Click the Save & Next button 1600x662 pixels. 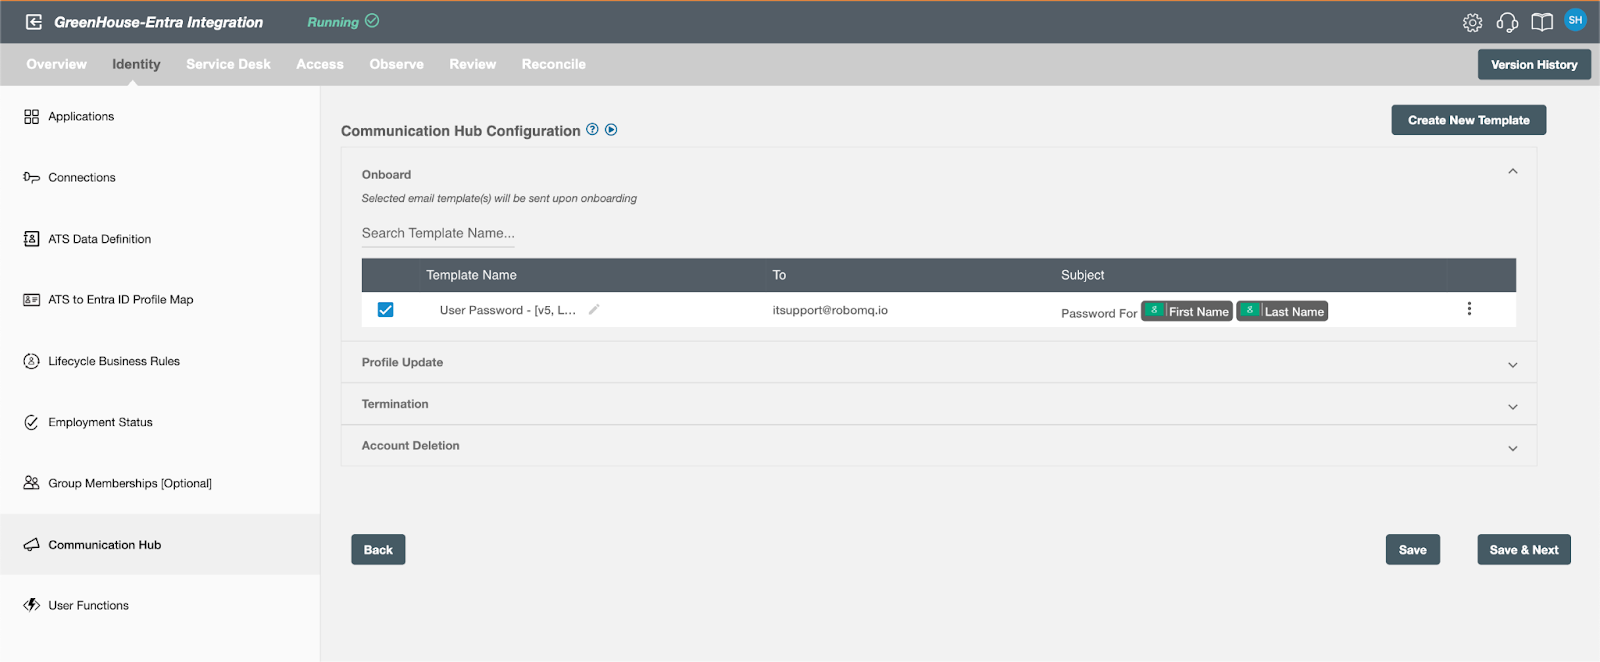click(1524, 550)
